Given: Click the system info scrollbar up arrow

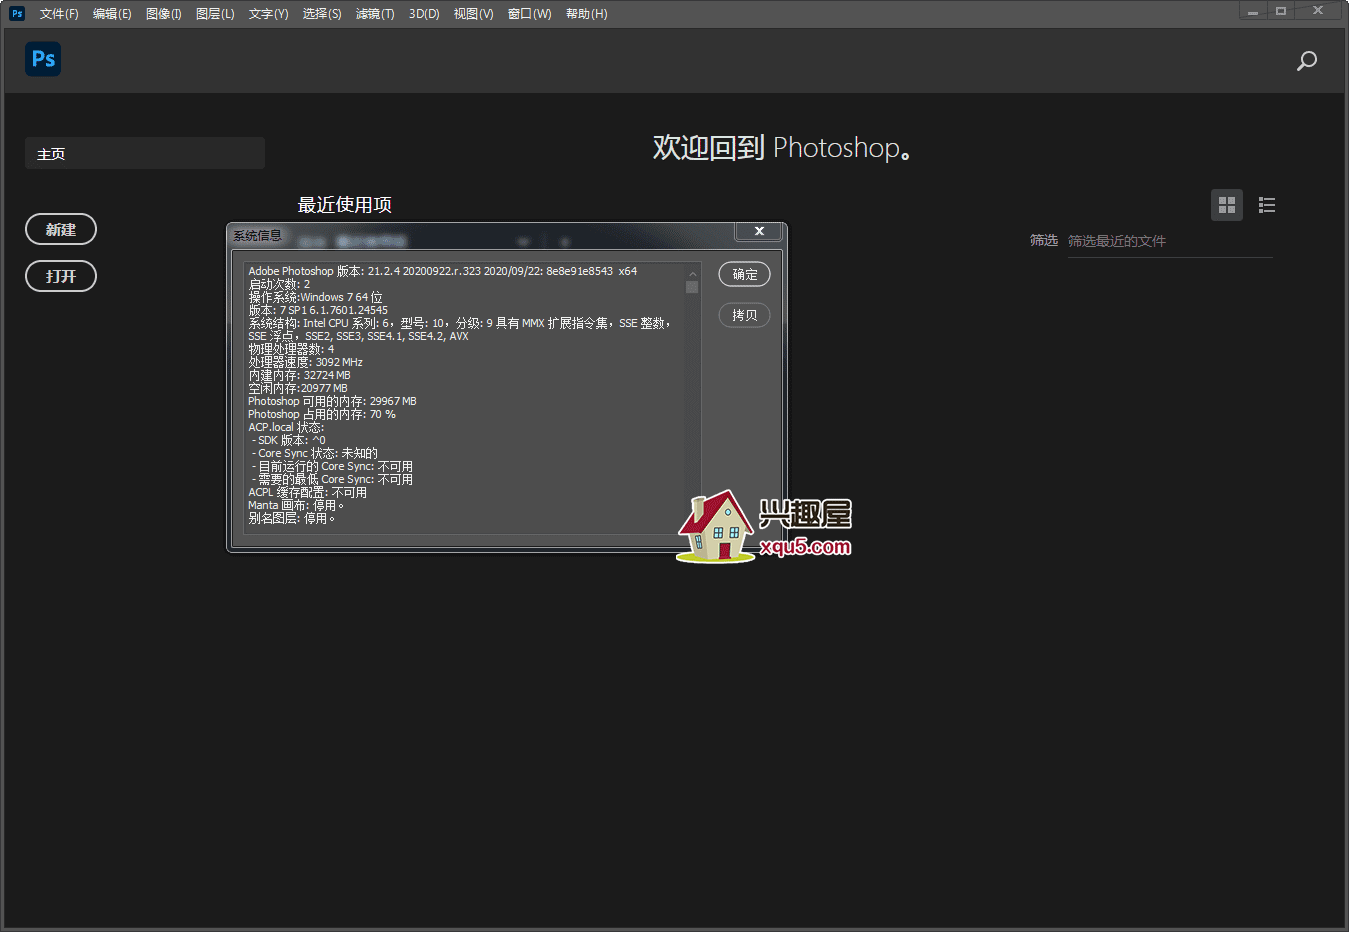Looking at the screenshot, I should (x=692, y=273).
